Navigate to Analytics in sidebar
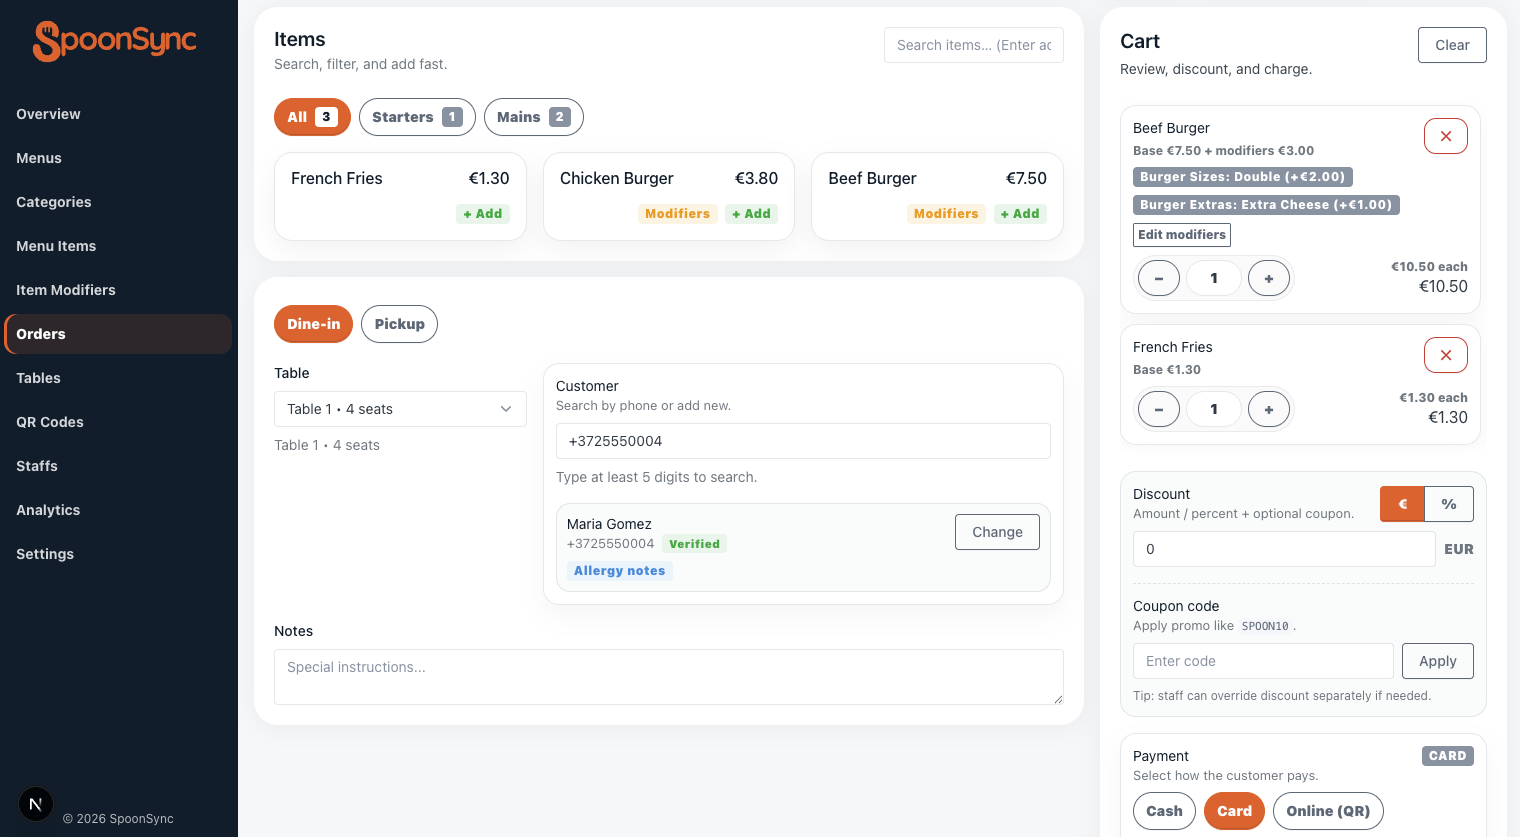Image resolution: width=1520 pixels, height=837 pixels. (47, 509)
